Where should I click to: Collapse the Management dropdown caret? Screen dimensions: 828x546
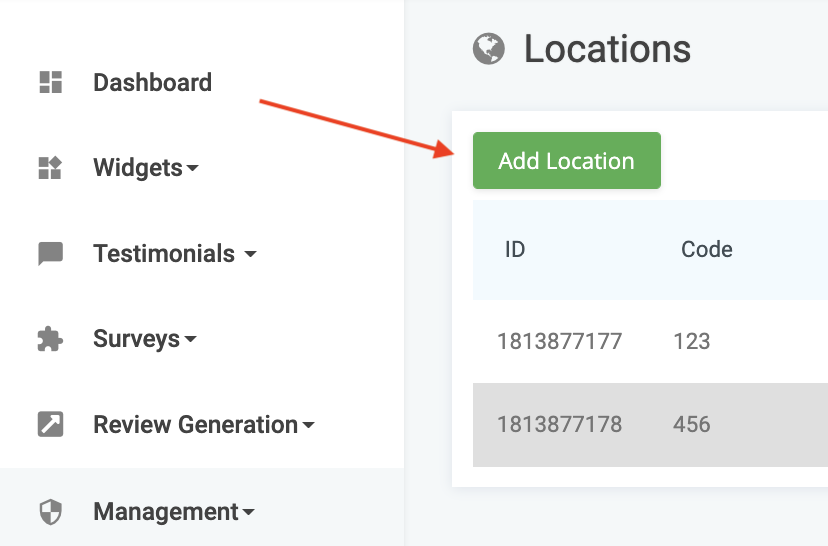pyautogui.click(x=248, y=512)
